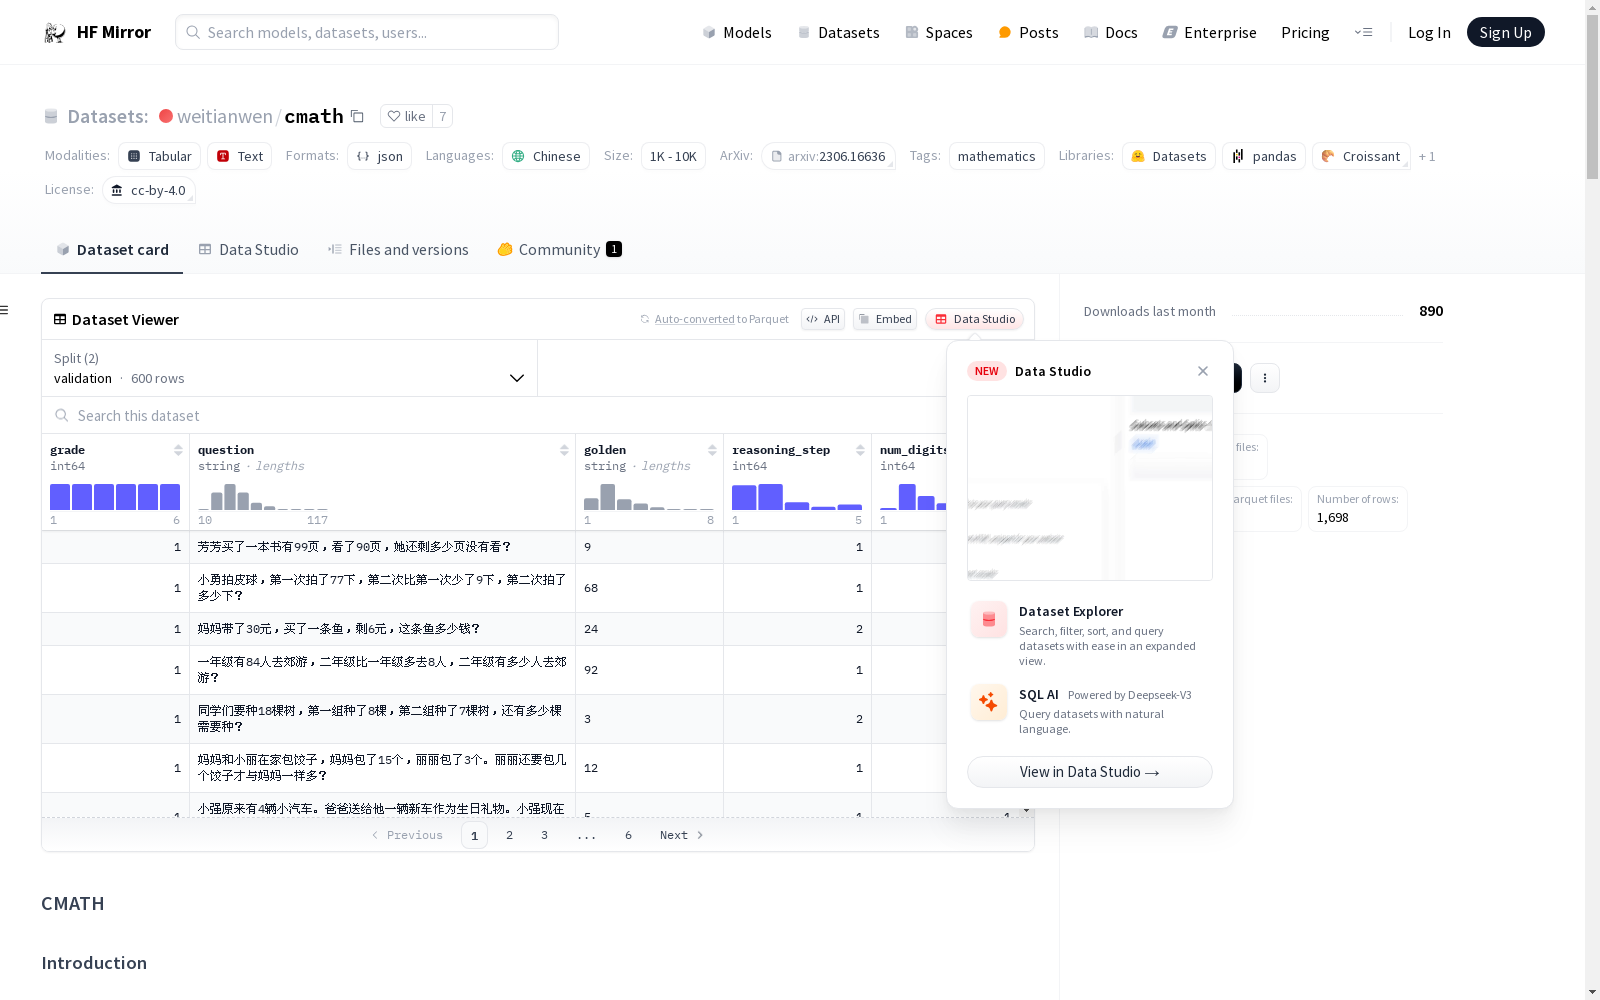This screenshot has width=1600, height=1000.
Task: Select the Tabular modality tag
Action: coord(160,156)
